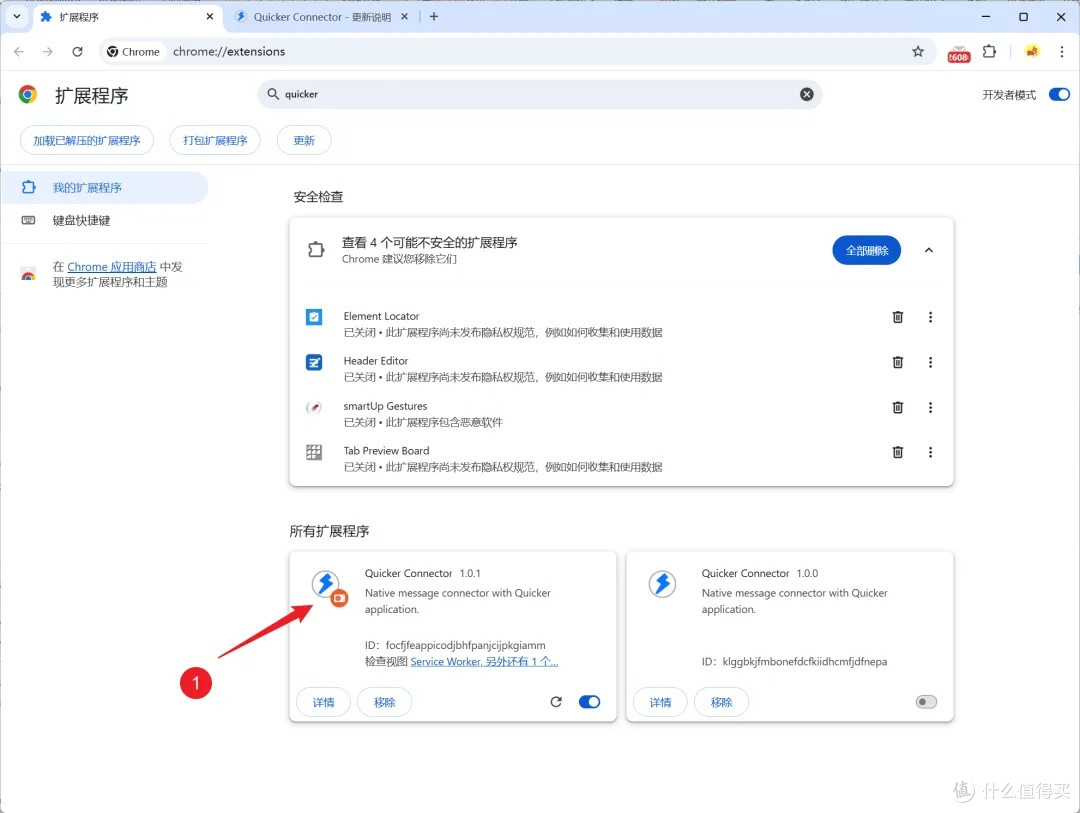Image resolution: width=1080 pixels, height=813 pixels.
Task: Open more options for Element Locator
Action: pyautogui.click(x=930, y=317)
